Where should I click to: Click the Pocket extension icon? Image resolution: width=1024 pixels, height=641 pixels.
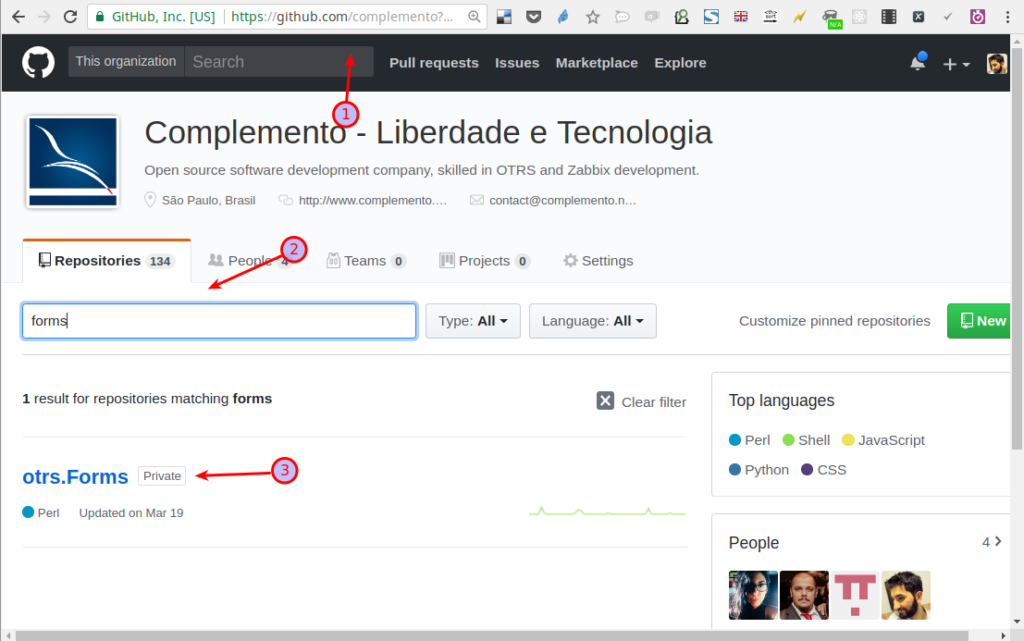point(534,16)
